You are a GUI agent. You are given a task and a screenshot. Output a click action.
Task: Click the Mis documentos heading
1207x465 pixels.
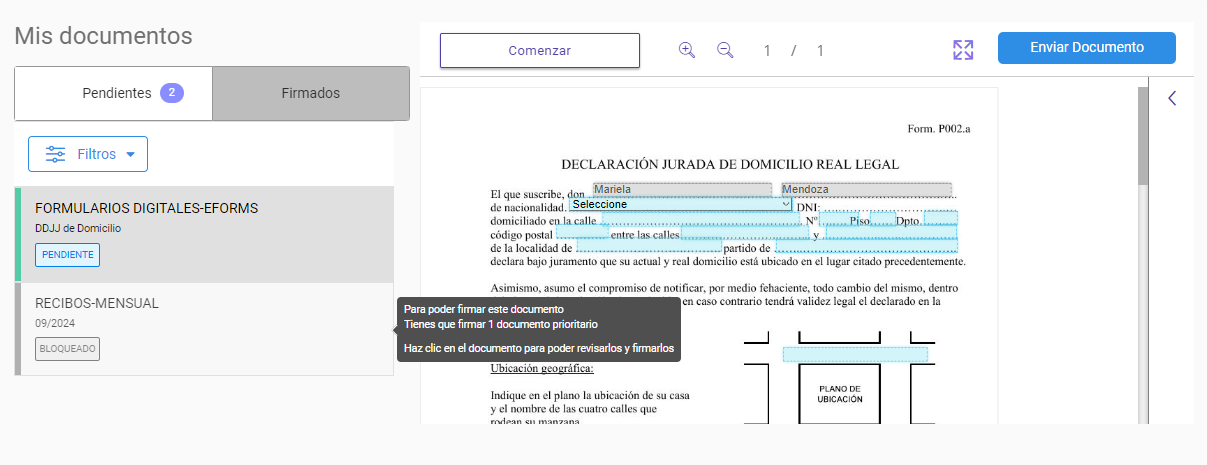[x=103, y=36]
